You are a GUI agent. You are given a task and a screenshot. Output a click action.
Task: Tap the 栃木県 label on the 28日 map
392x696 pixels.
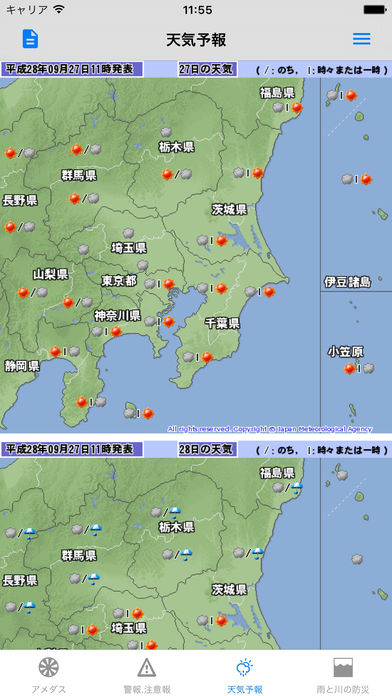click(176, 527)
